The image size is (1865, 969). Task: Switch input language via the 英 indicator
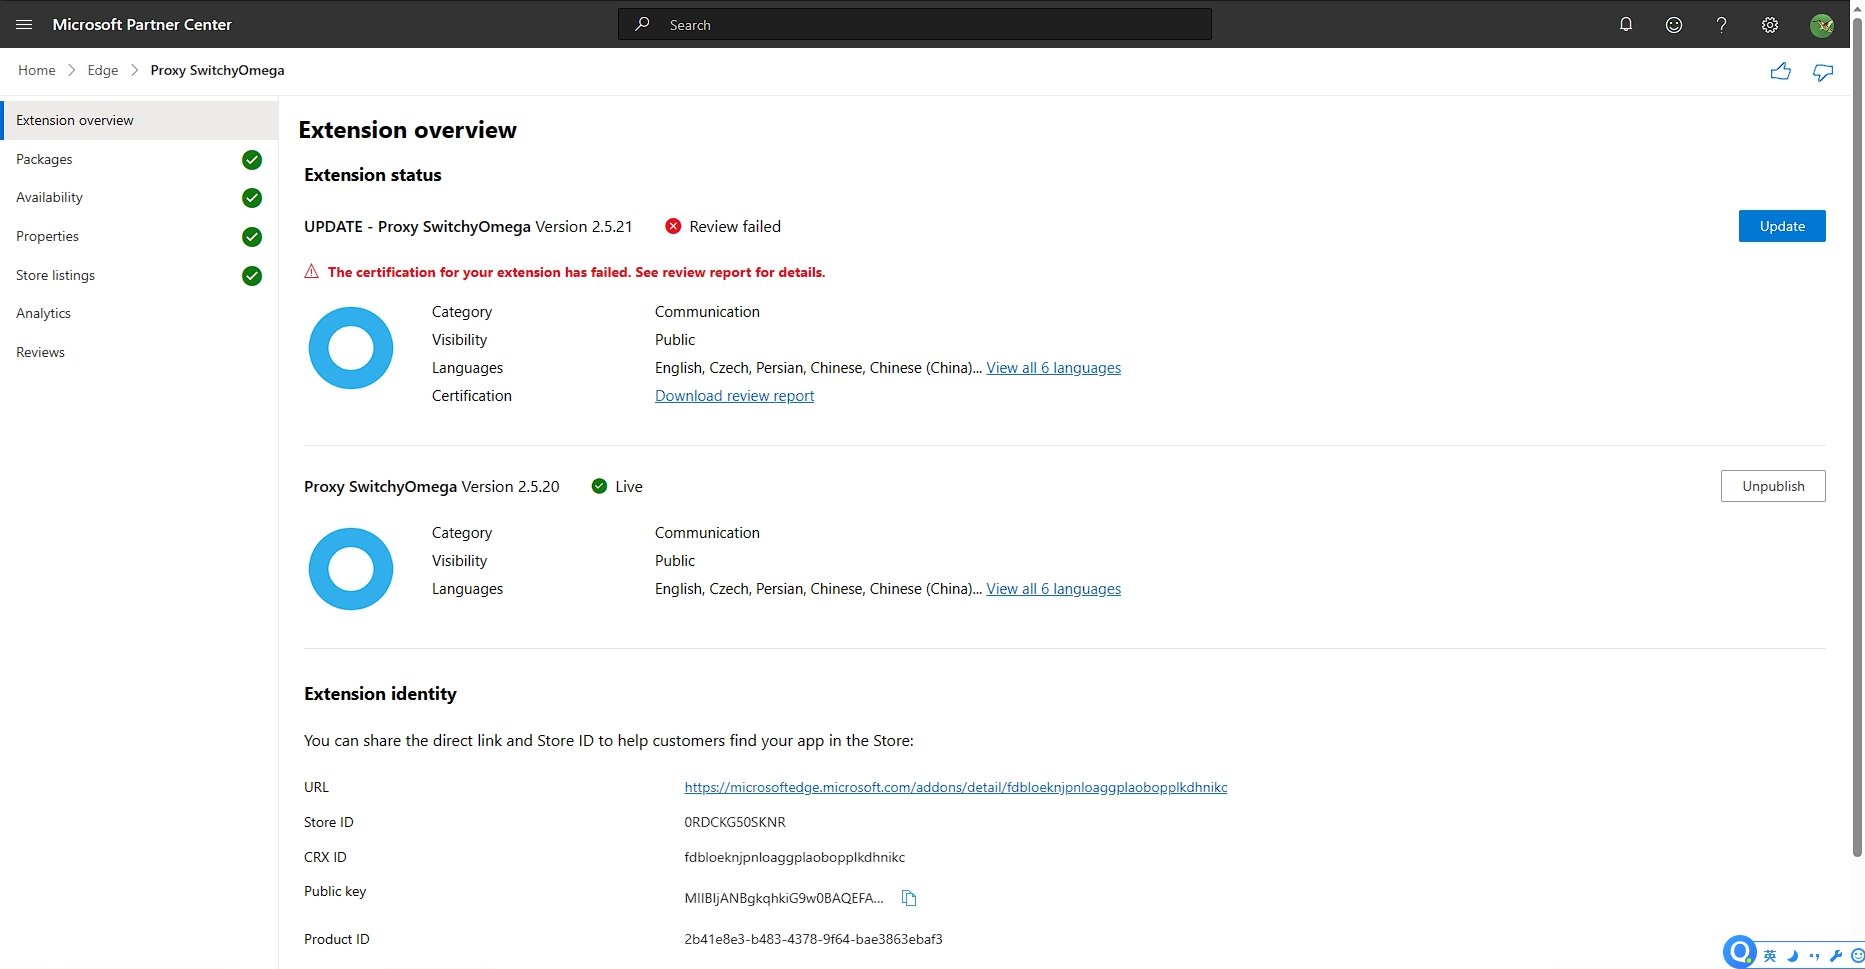(1769, 956)
